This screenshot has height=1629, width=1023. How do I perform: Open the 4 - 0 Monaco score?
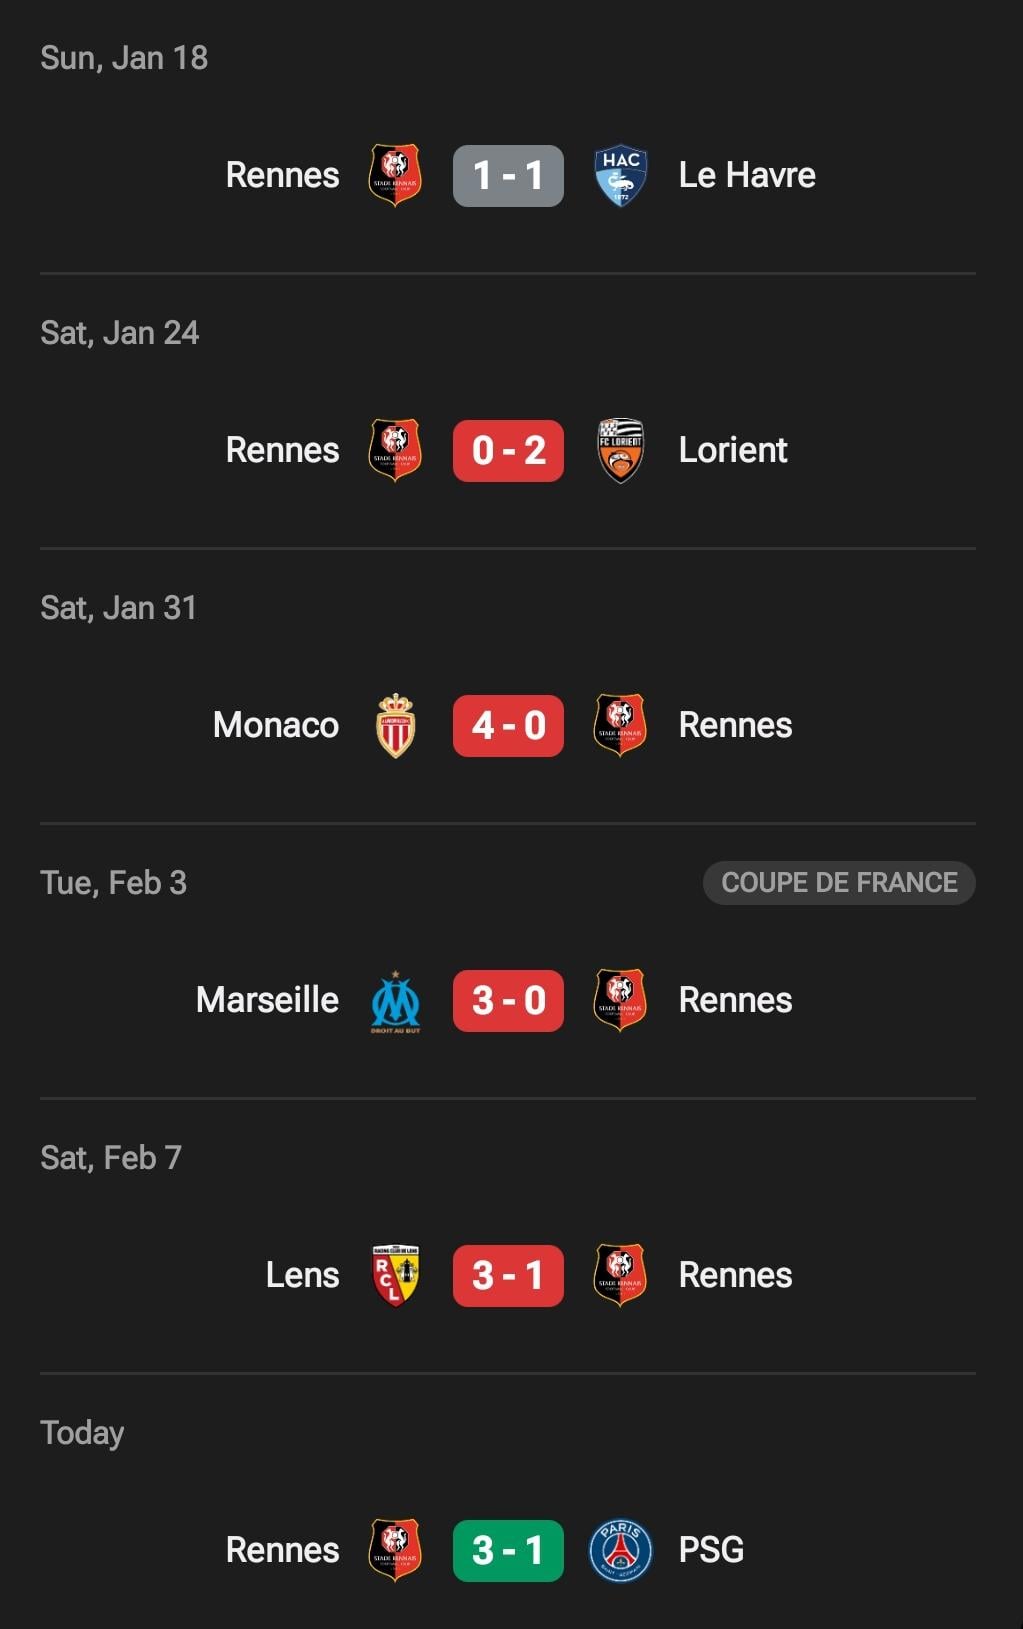tap(508, 726)
